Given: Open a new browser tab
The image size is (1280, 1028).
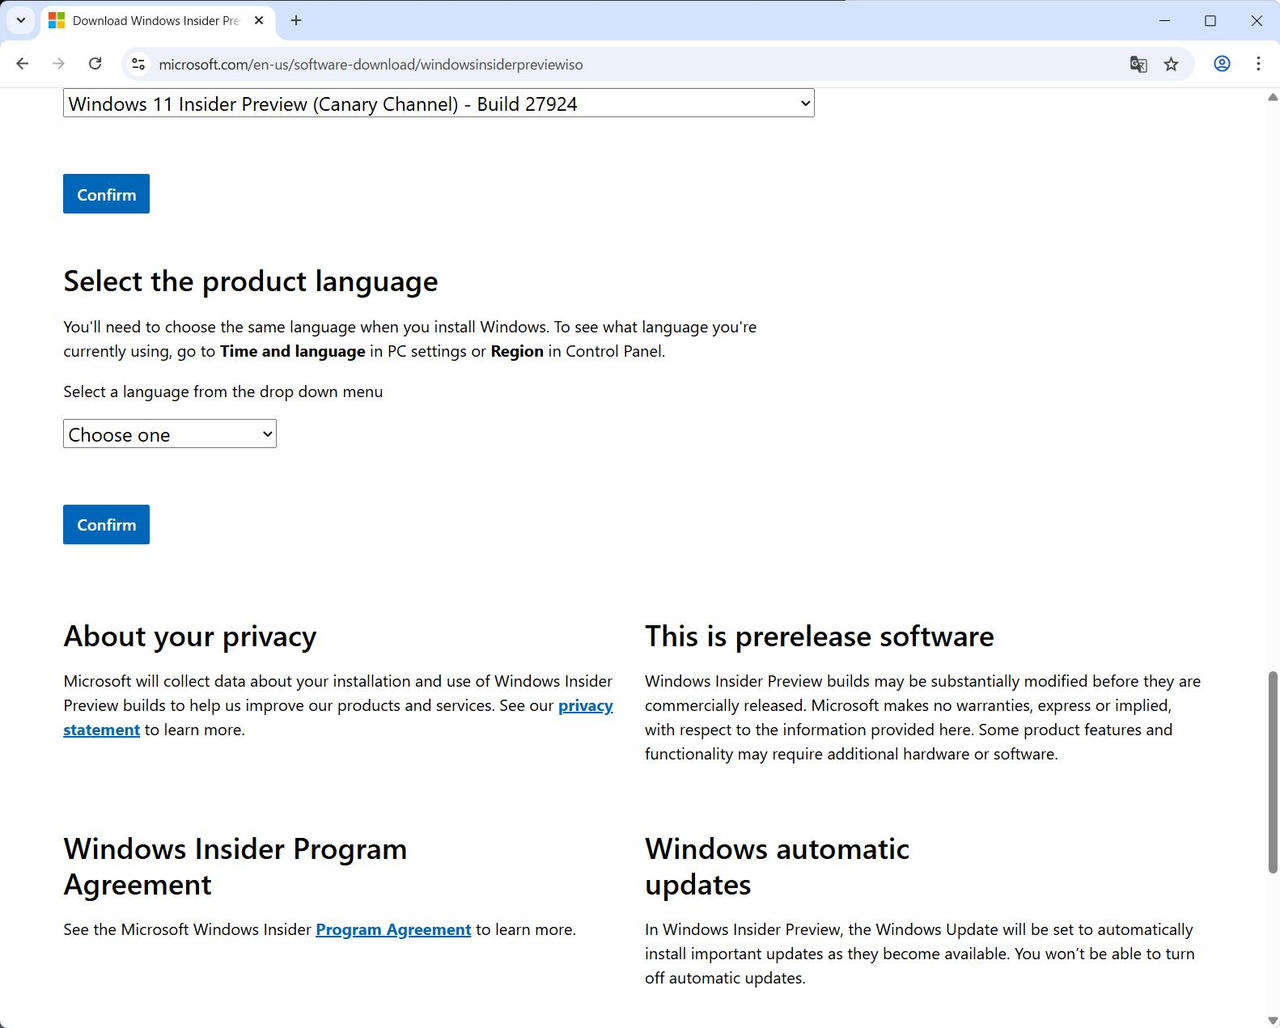Looking at the screenshot, I should click(x=296, y=20).
